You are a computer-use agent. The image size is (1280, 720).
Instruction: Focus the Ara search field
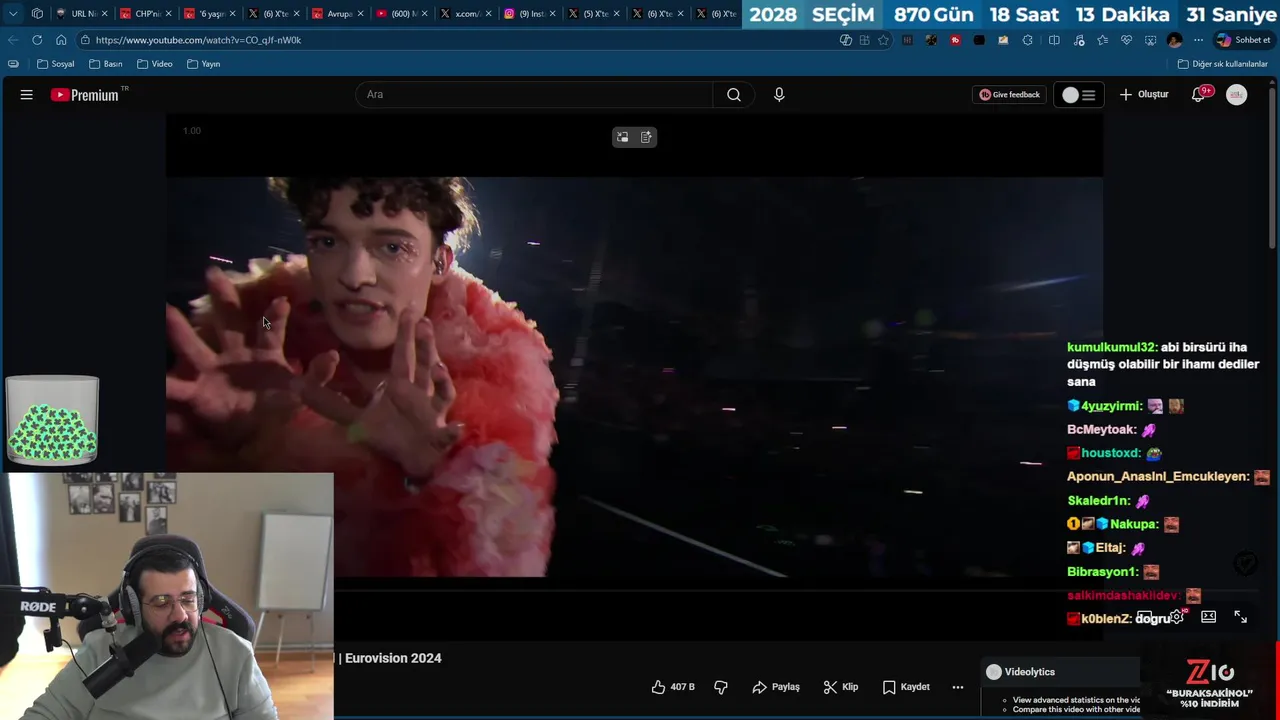[535, 95]
